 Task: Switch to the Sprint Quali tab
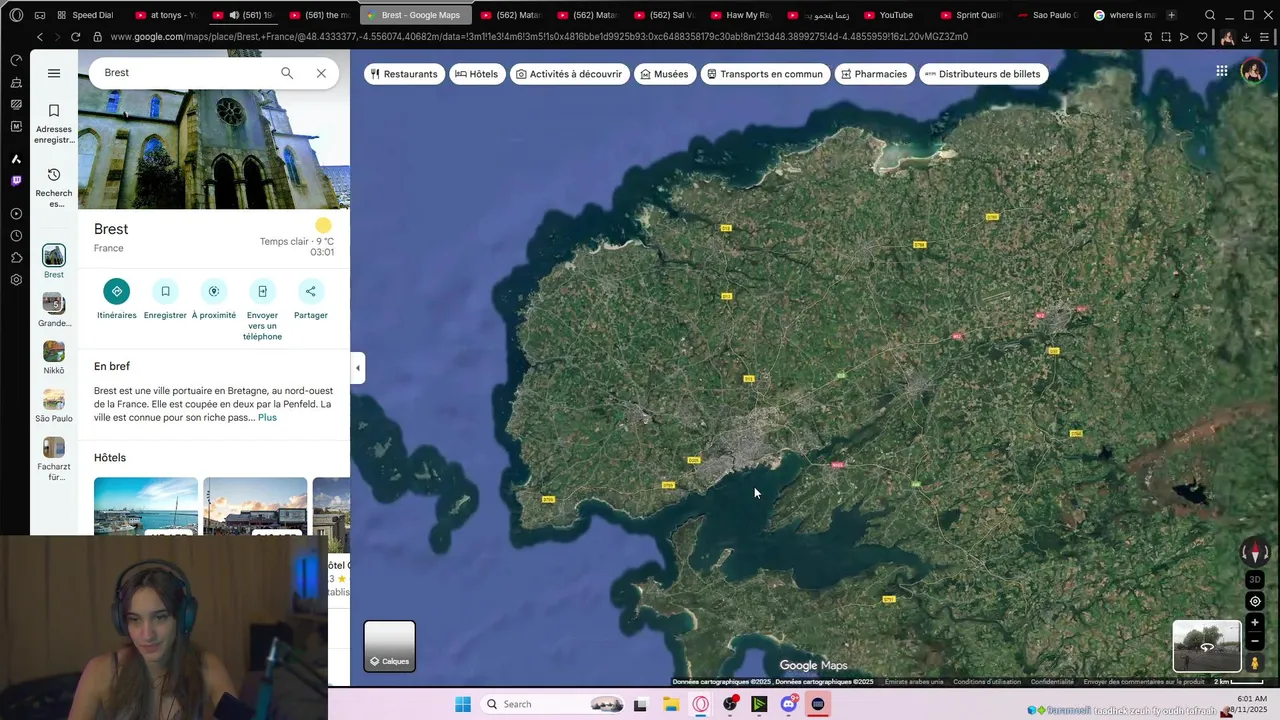click(x=970, y=15)
